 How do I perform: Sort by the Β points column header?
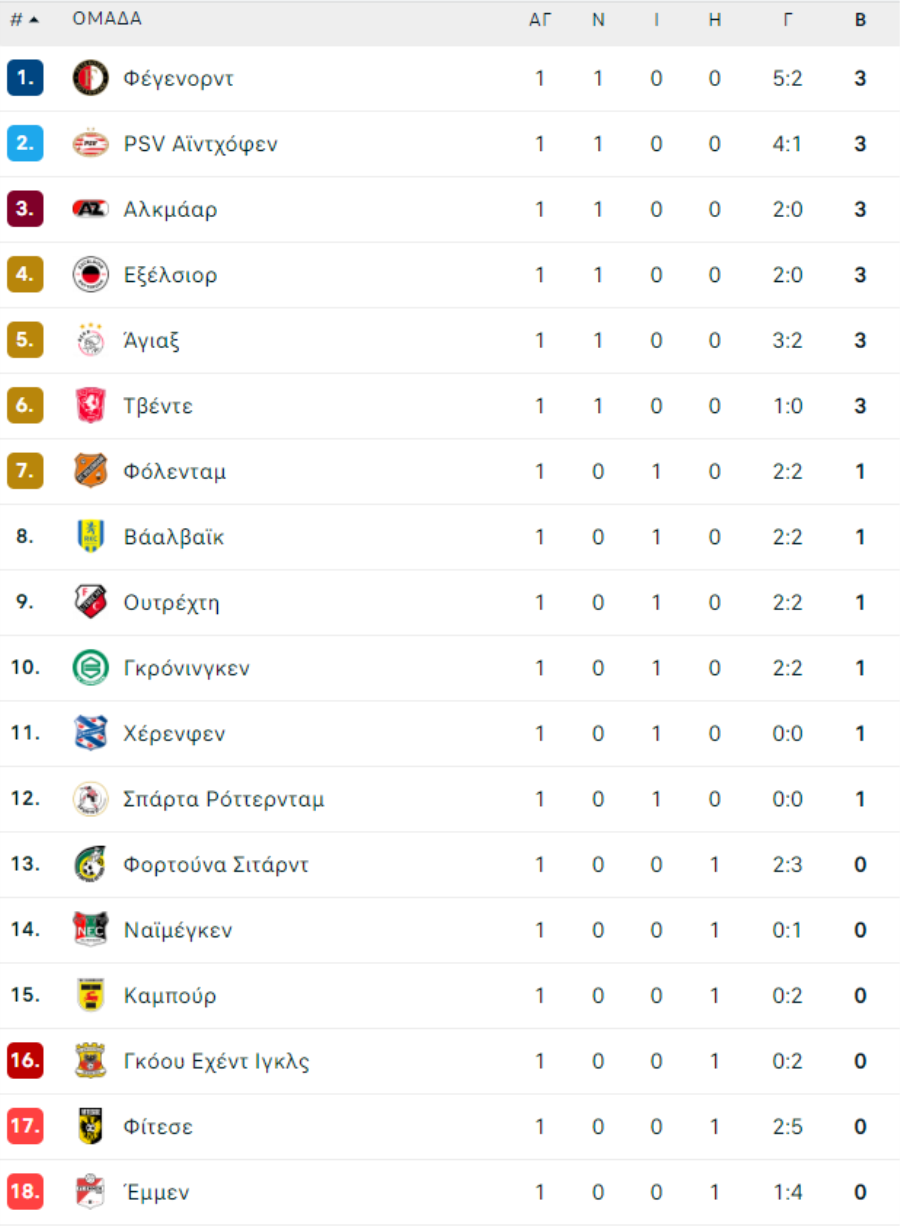pos(860,19)
